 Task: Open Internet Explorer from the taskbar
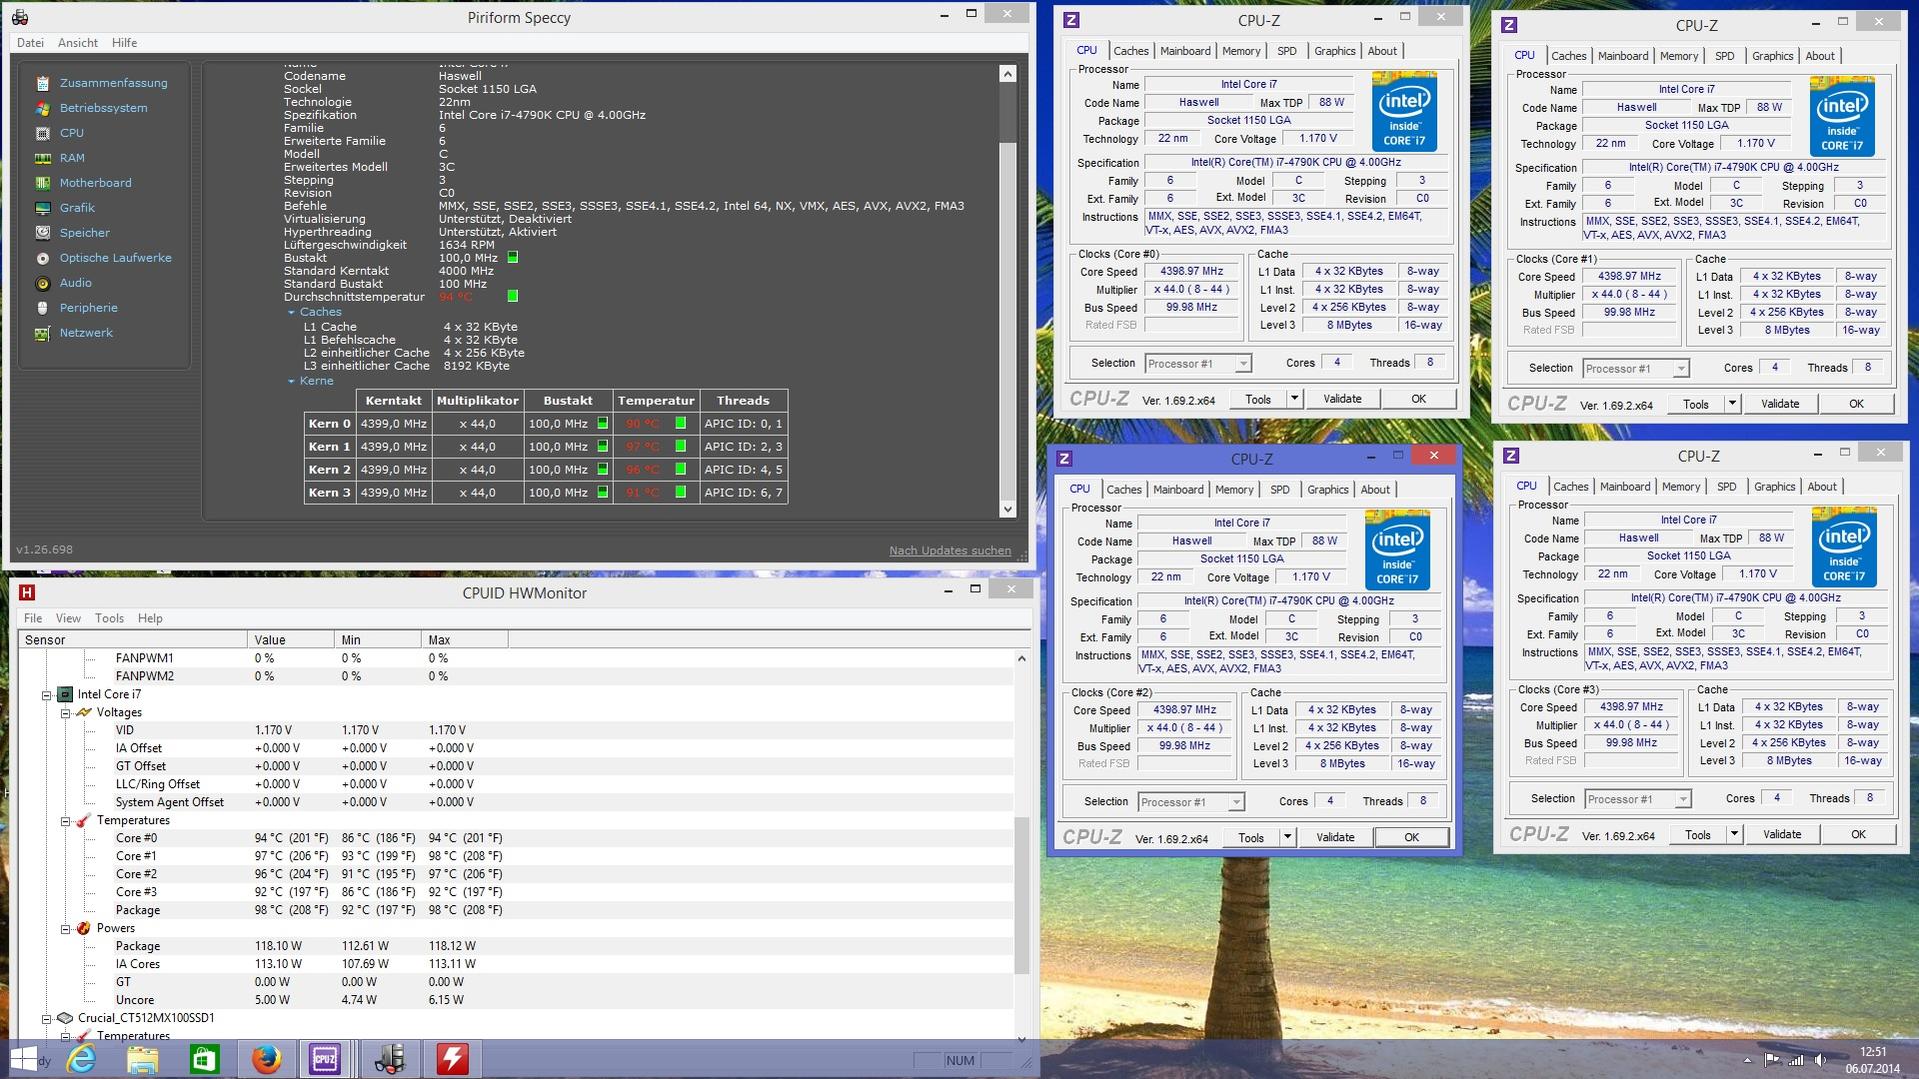click(81, 1059)
